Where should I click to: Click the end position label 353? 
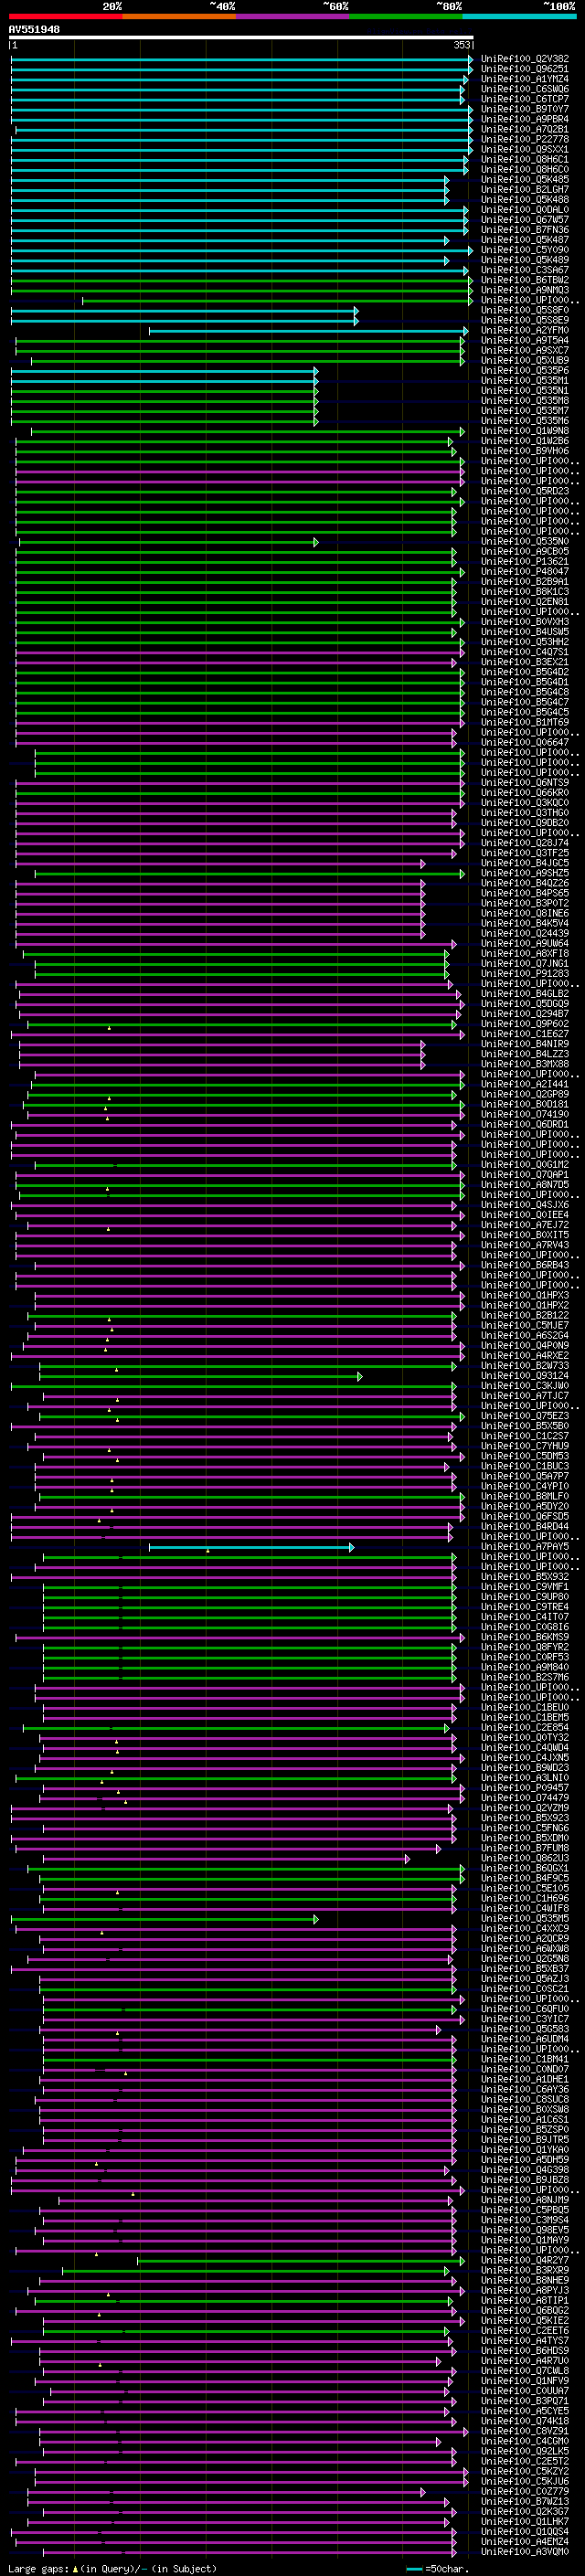(462, 45)
